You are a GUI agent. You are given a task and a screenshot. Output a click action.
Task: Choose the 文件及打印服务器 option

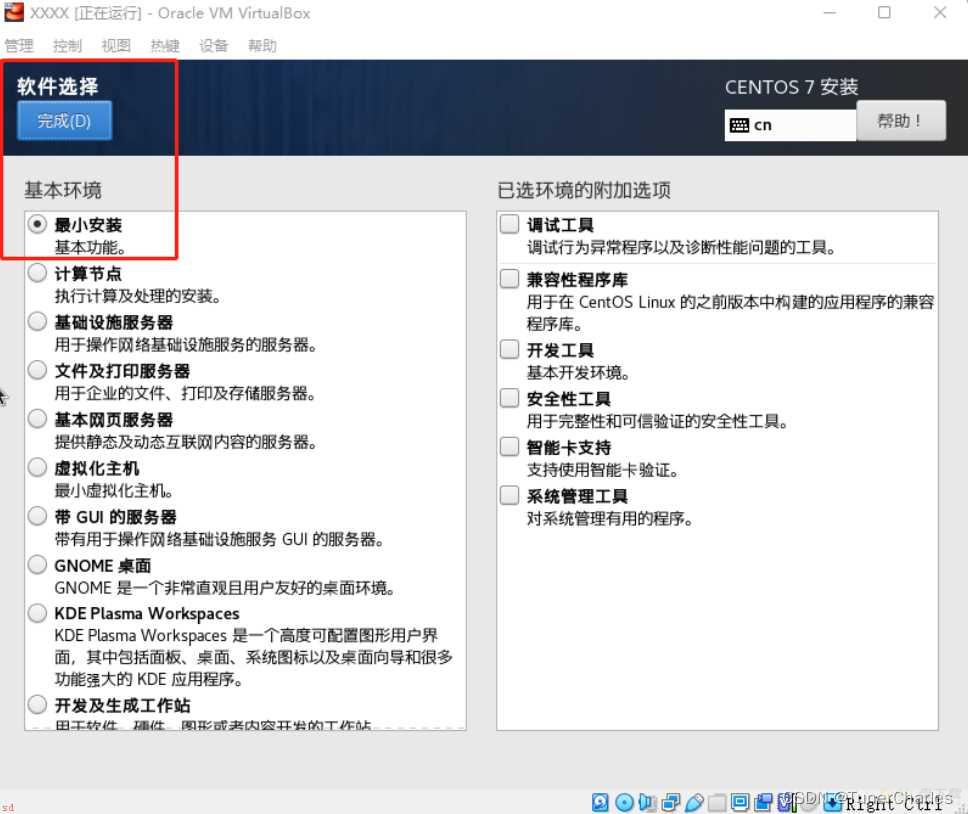(x=37, y=370)
